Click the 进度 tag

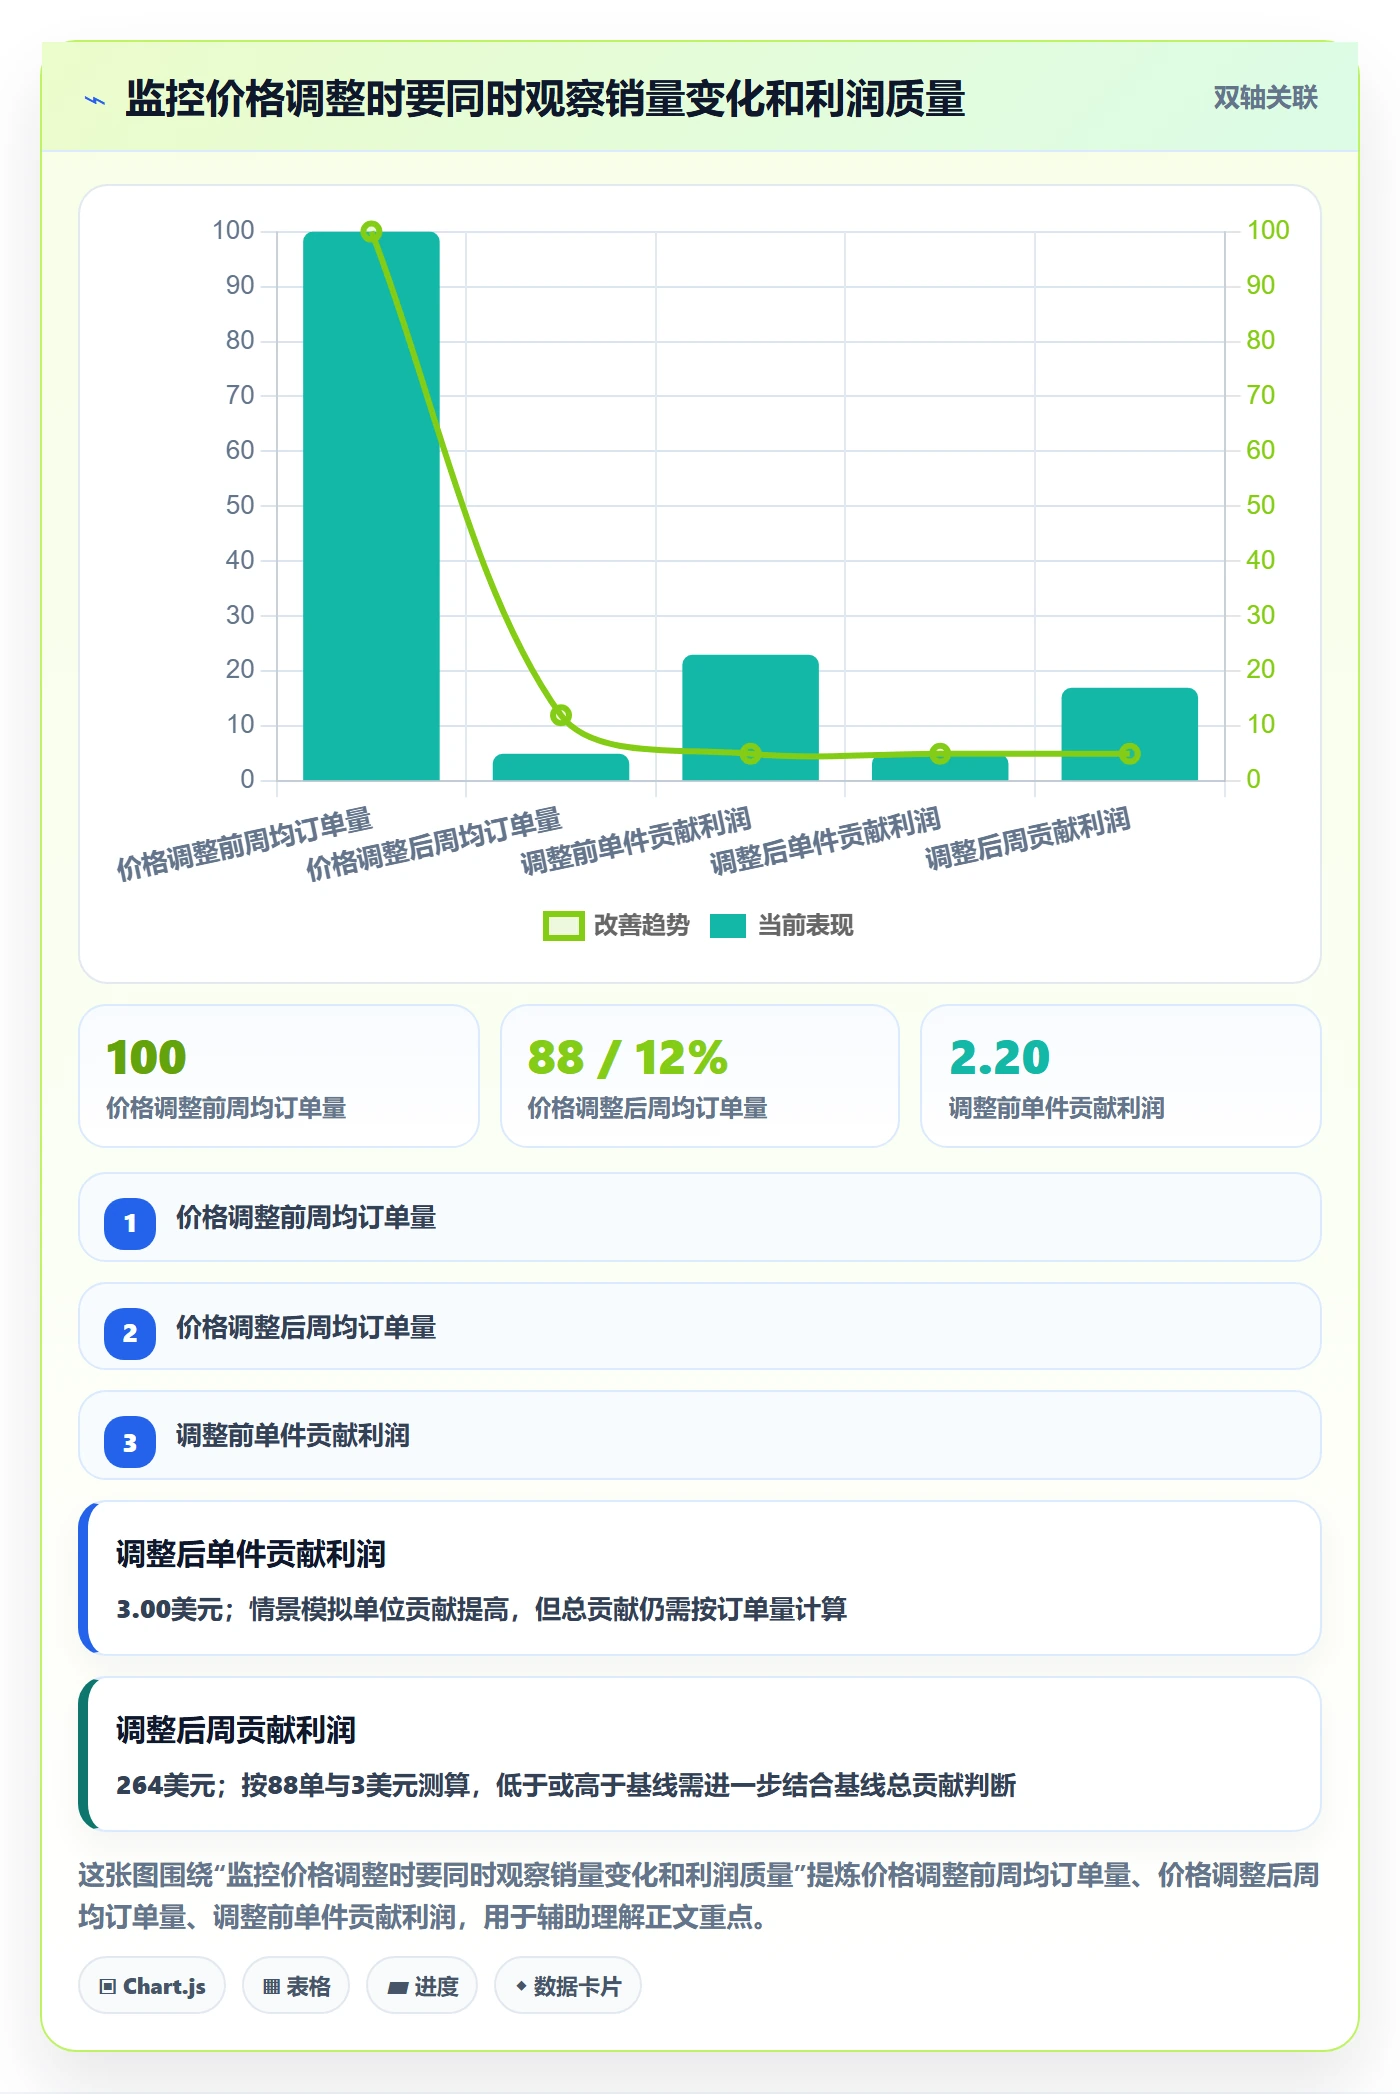(422, 1986)
